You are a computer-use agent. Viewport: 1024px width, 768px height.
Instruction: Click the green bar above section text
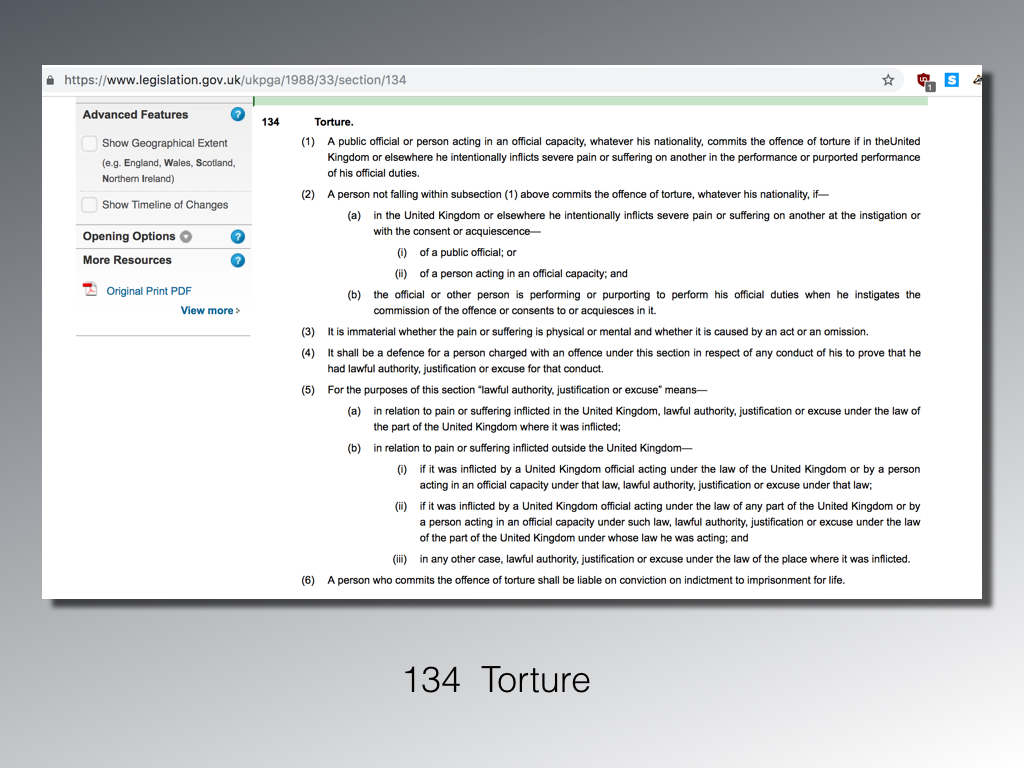pyautogui.click(x=590, y=100)
